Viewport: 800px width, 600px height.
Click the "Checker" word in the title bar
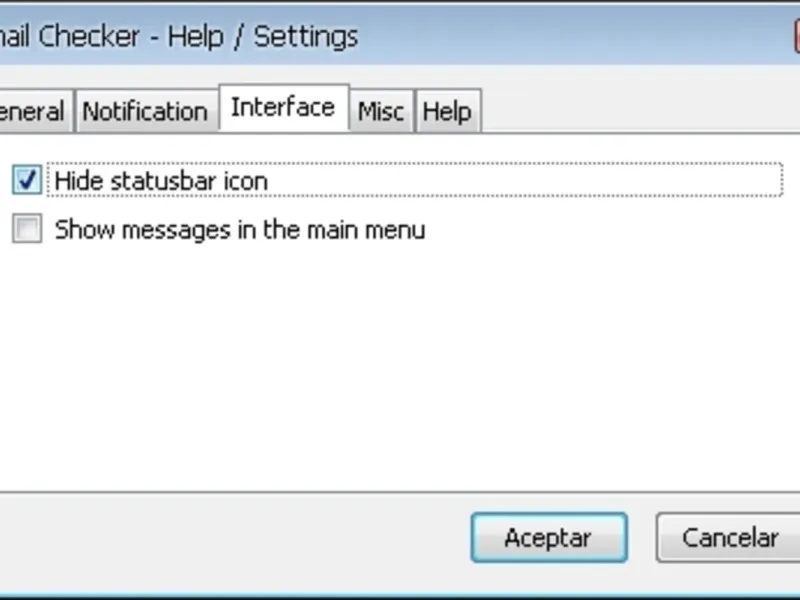tap(97, 37)
